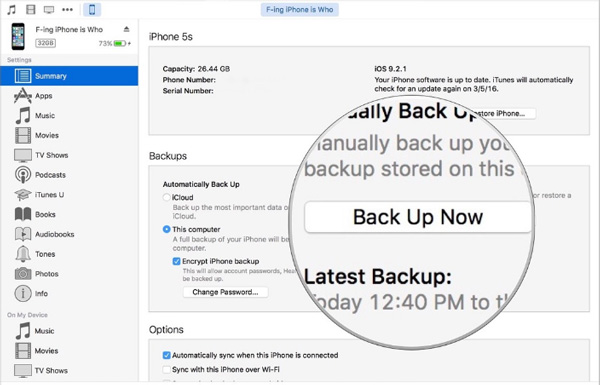
Task: Open Books in the sidebar
Action: click(69, 214)
